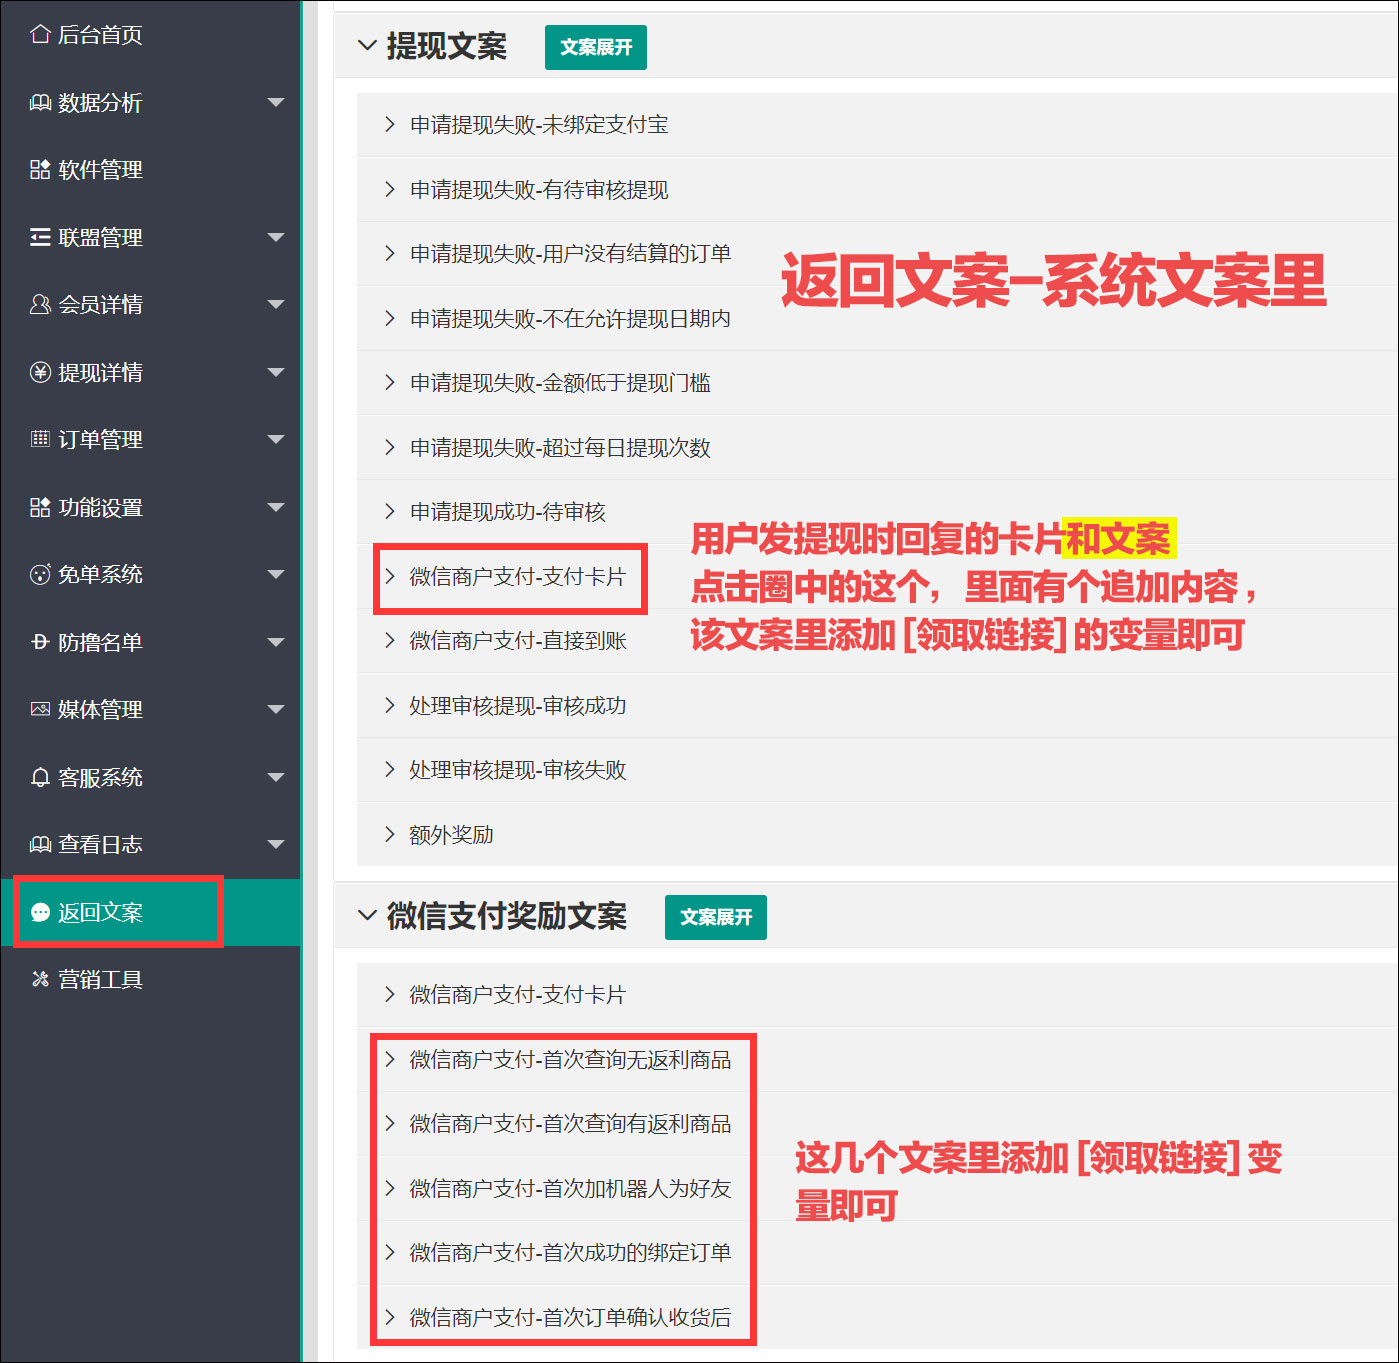Click the chat bubble icon beside 返回文案
1399x1363 pixels.
click(40, 913)
